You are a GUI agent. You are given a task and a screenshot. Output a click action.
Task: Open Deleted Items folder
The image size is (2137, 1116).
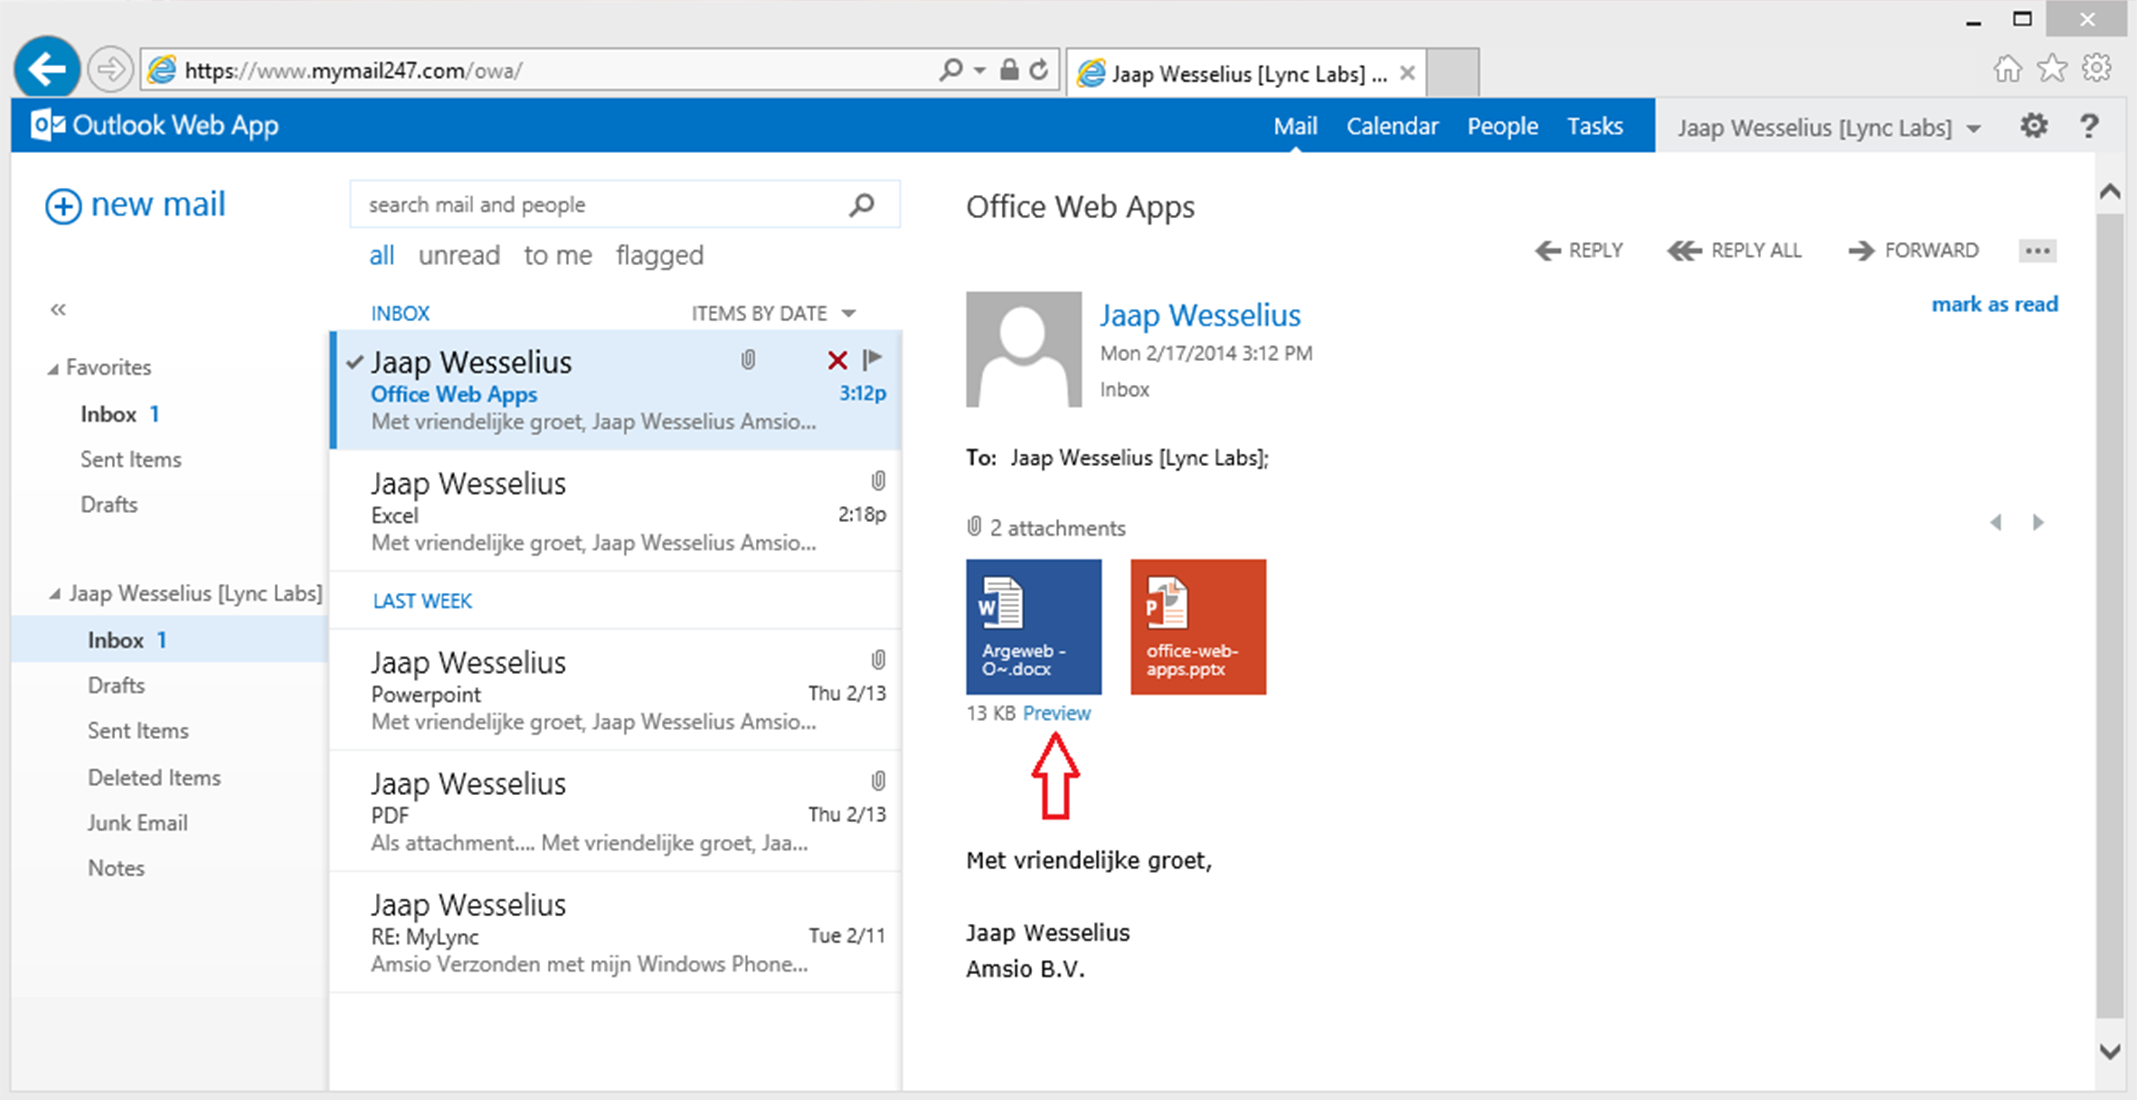pos(154,778)
